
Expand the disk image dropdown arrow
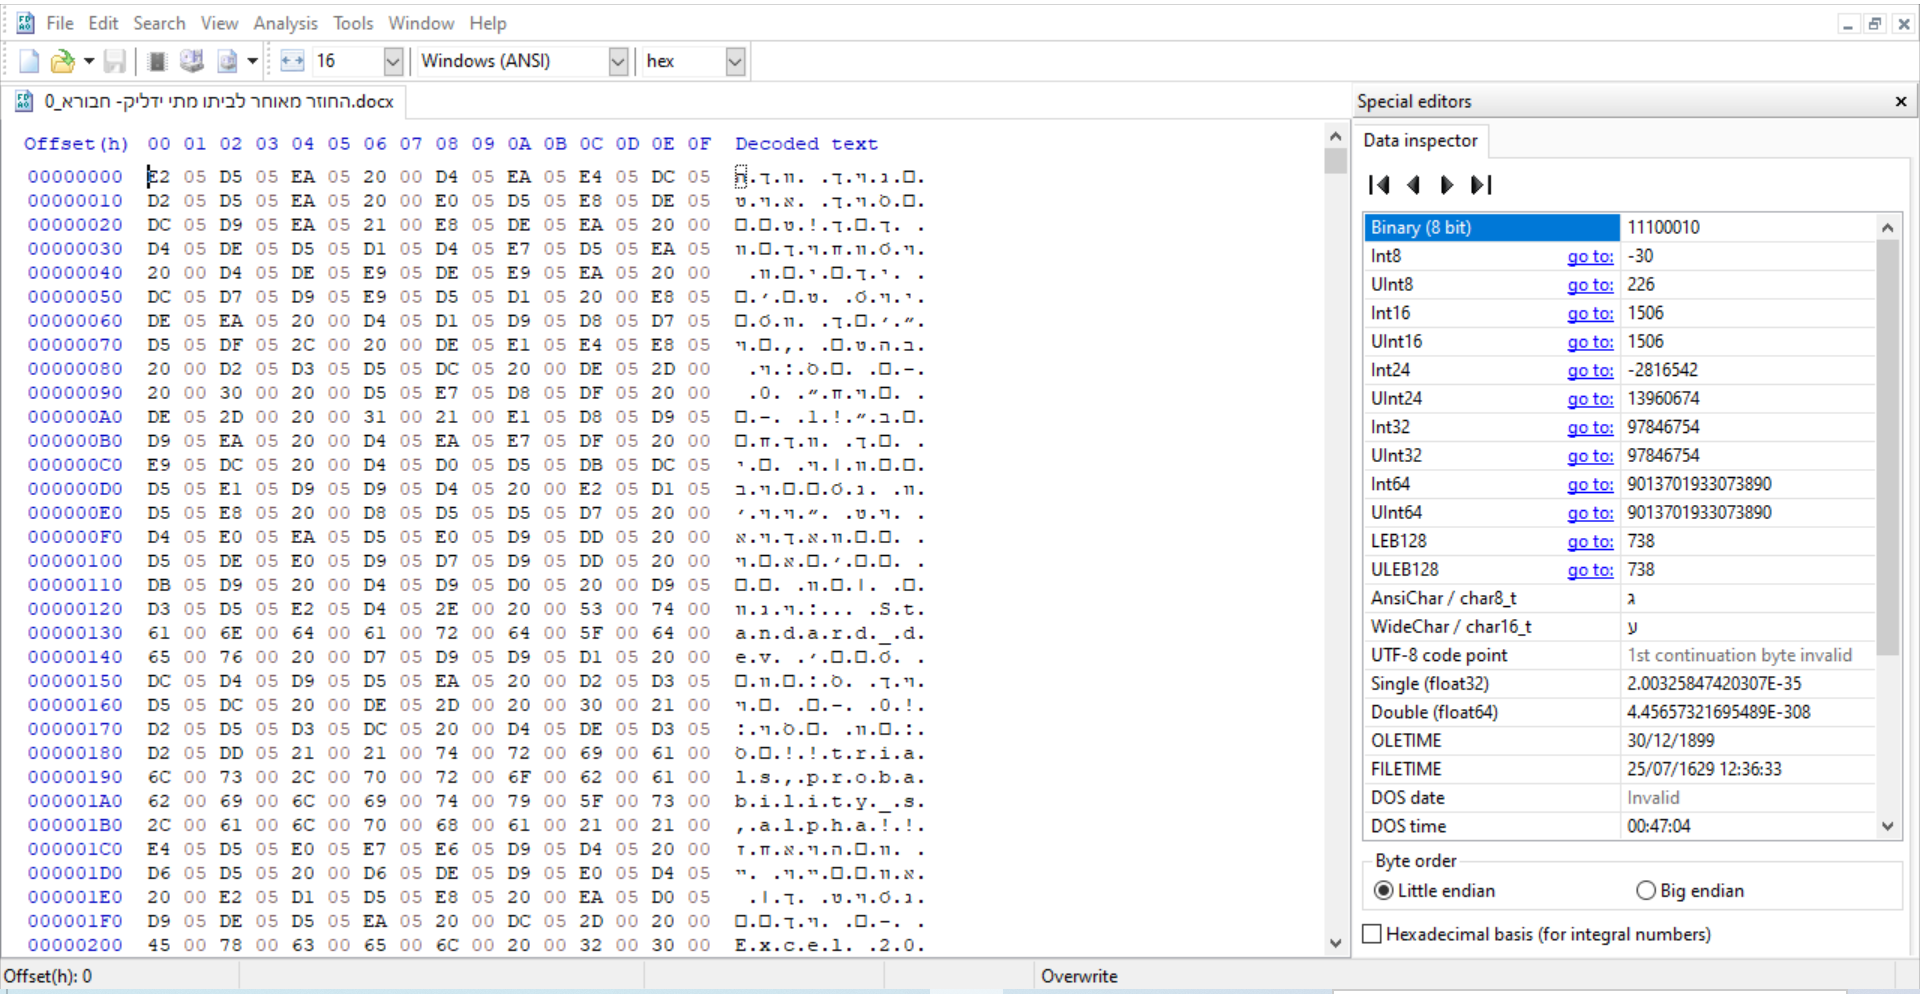click(252, 62)
